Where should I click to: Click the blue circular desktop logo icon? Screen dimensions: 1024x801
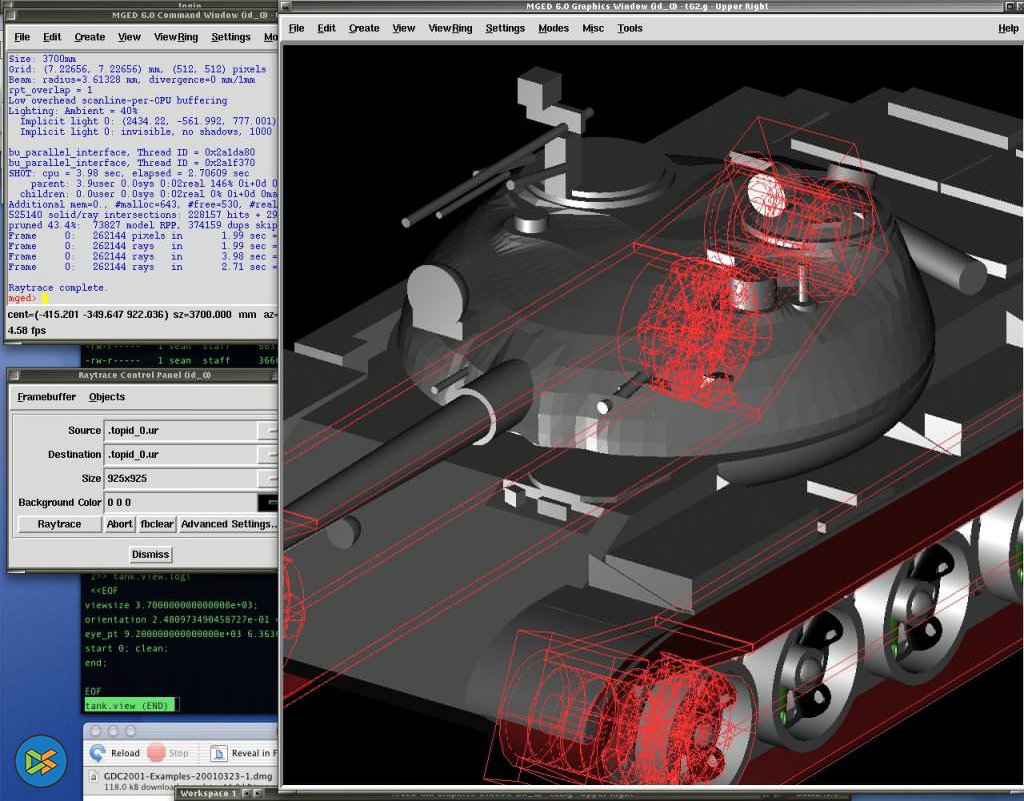(x=41, y=761)
